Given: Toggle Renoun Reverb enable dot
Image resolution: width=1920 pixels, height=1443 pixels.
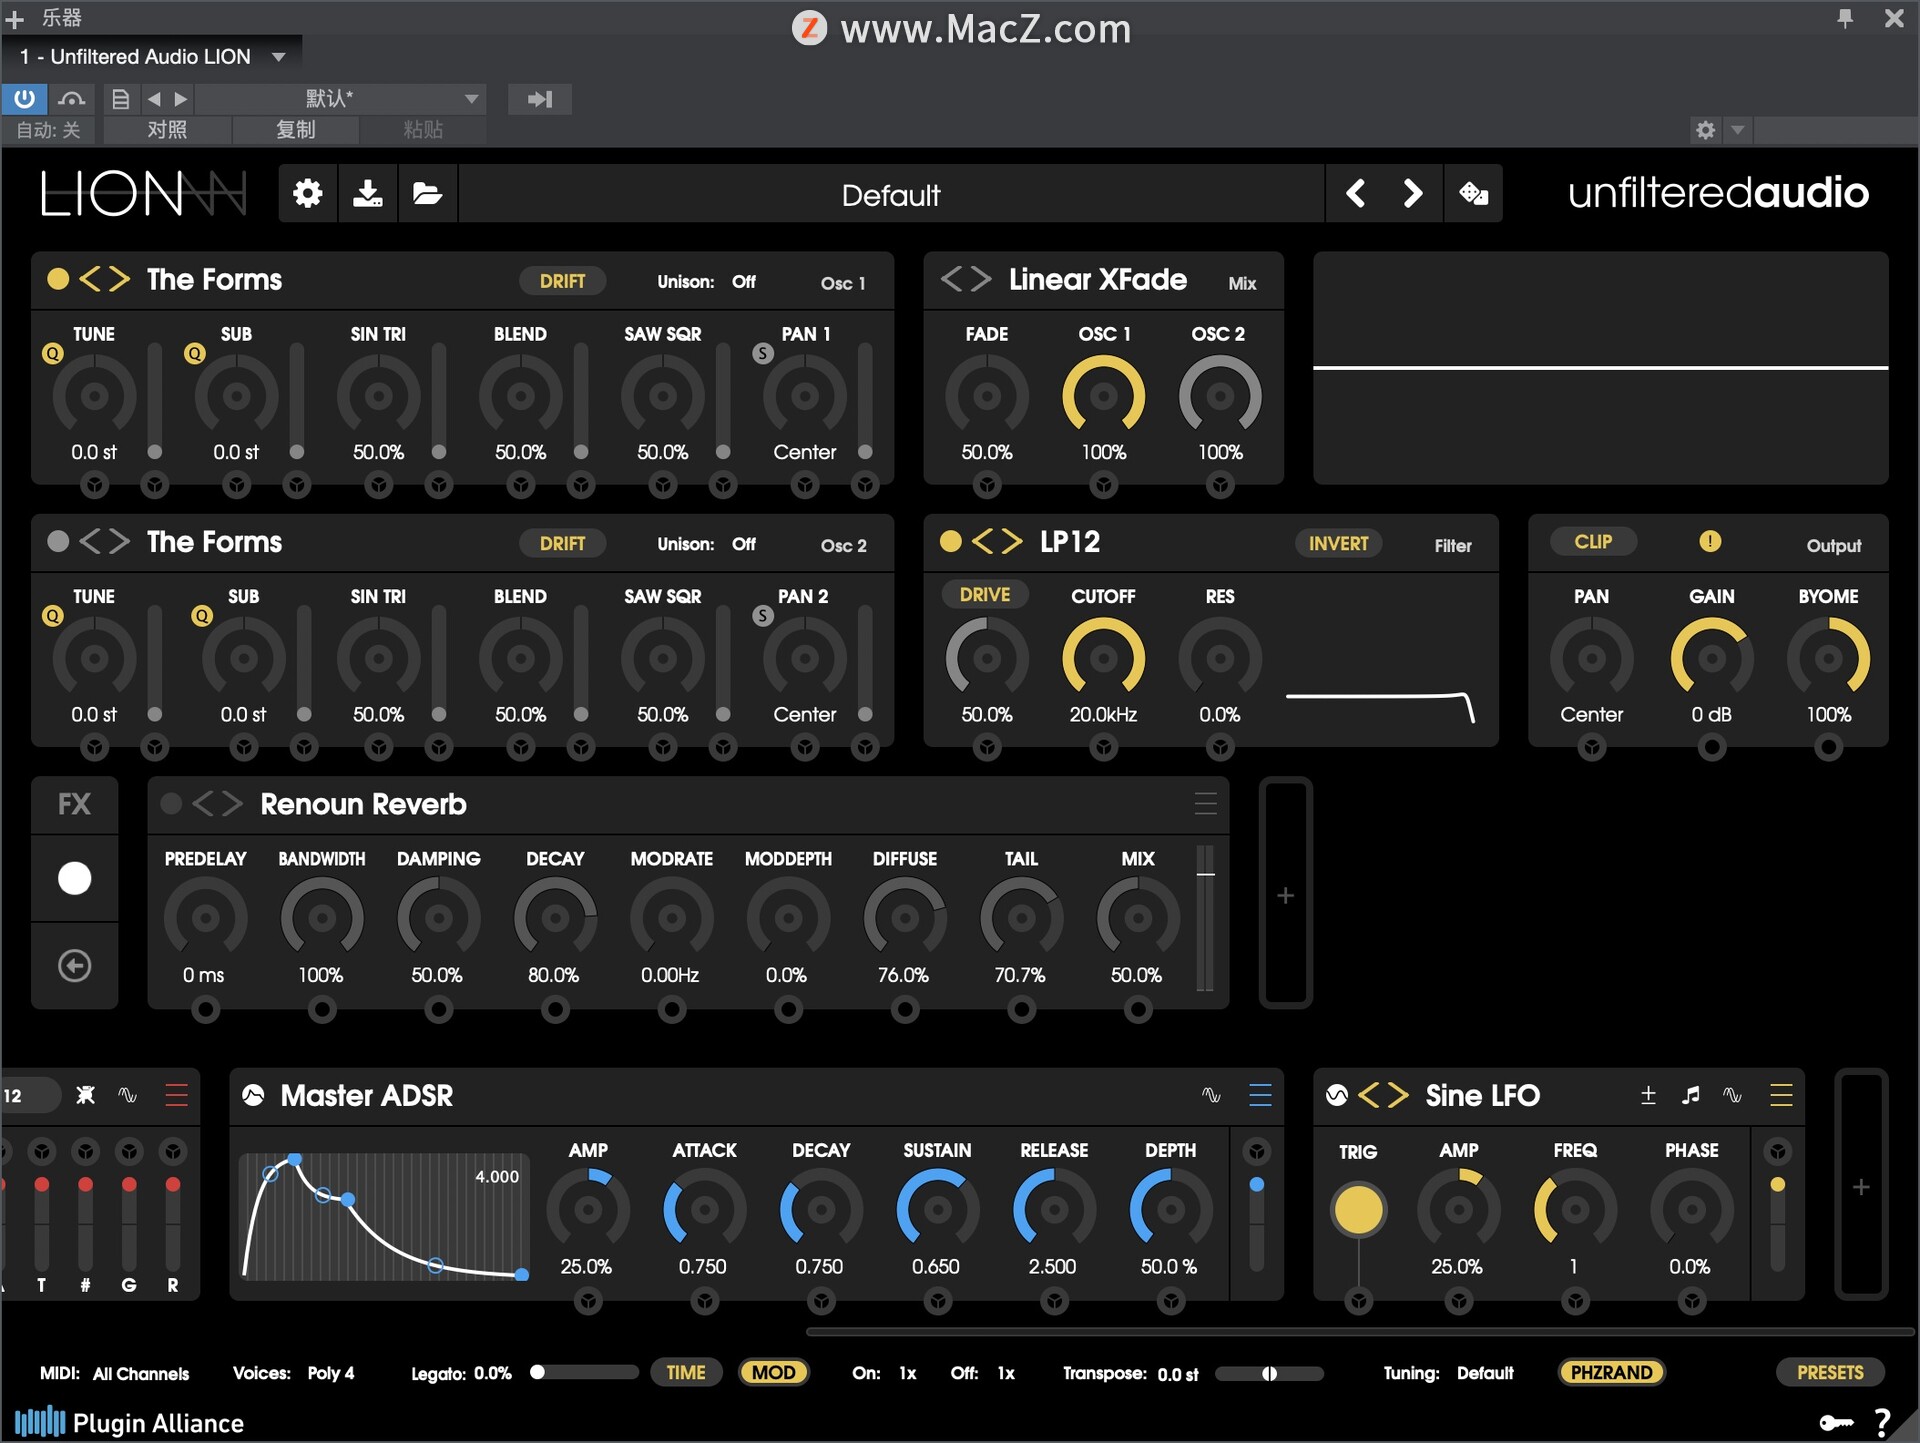Looking at the screenshot, I should pos(171,803).
